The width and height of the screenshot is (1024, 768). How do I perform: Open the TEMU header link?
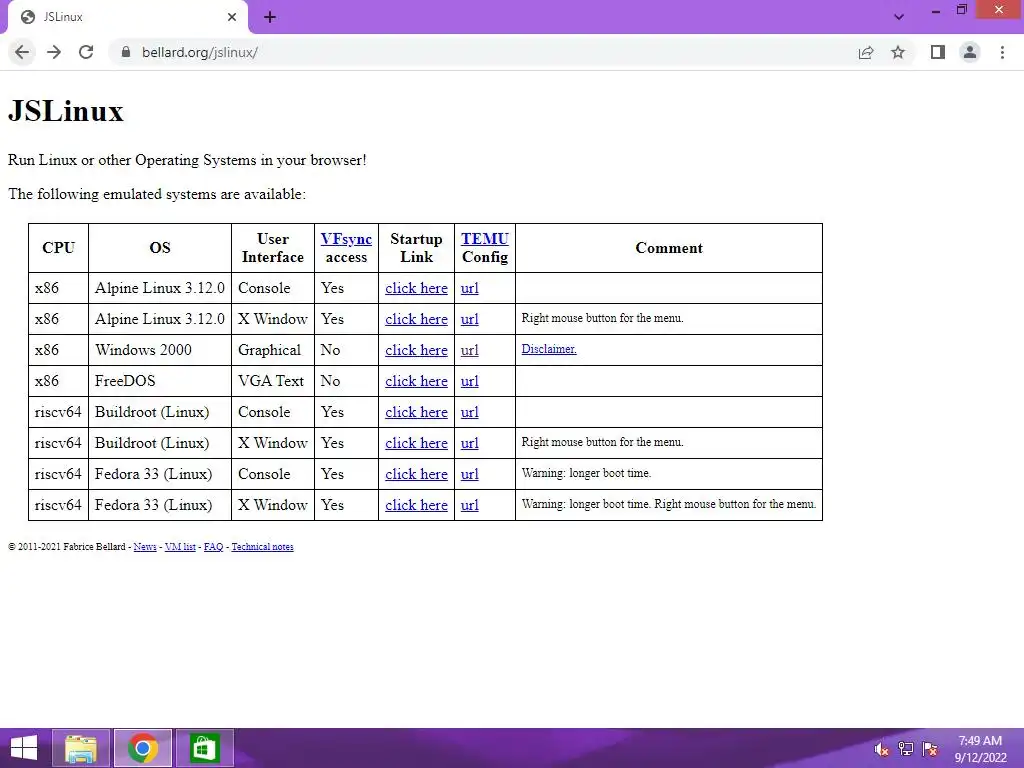click(x=485, y=239)
